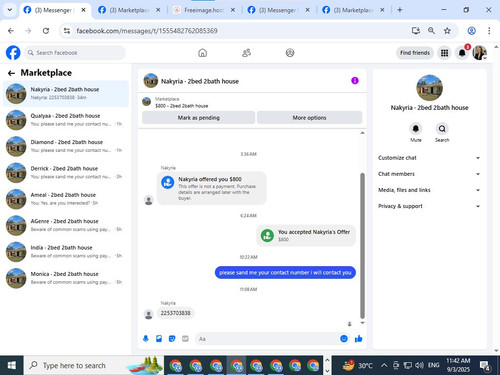500x375 pixels.
Task: Click the 'Nakyria offered you $800' card
Action: coord(211,188)
